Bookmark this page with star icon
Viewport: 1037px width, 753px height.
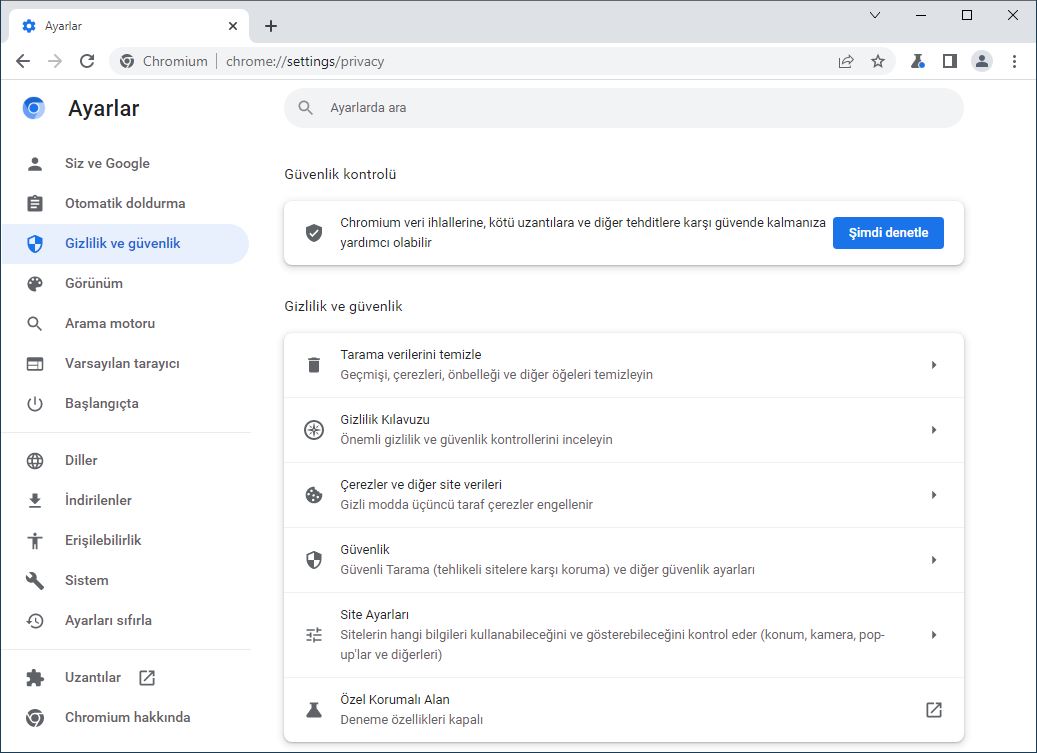point(878,61)
